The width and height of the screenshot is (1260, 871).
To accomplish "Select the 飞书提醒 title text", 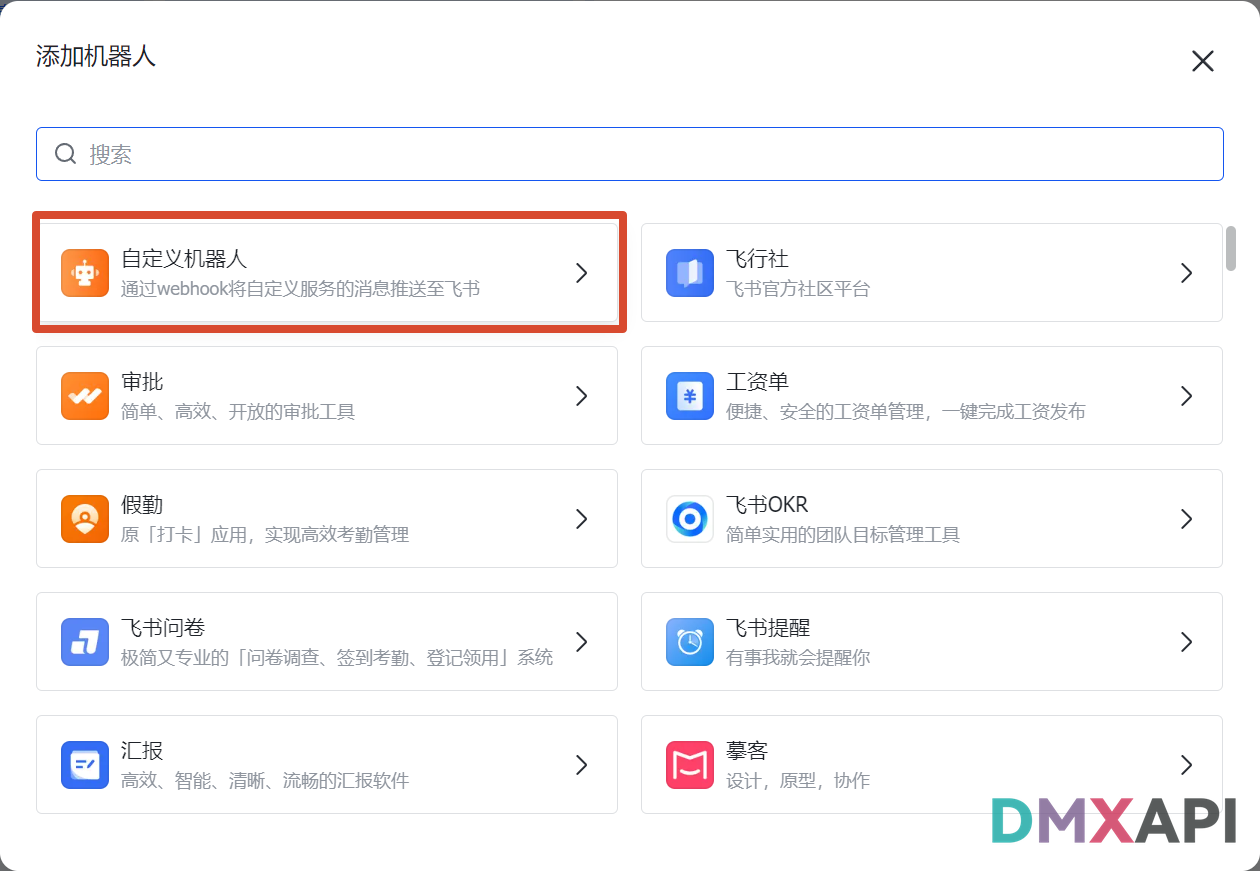I will pos(768,628).
